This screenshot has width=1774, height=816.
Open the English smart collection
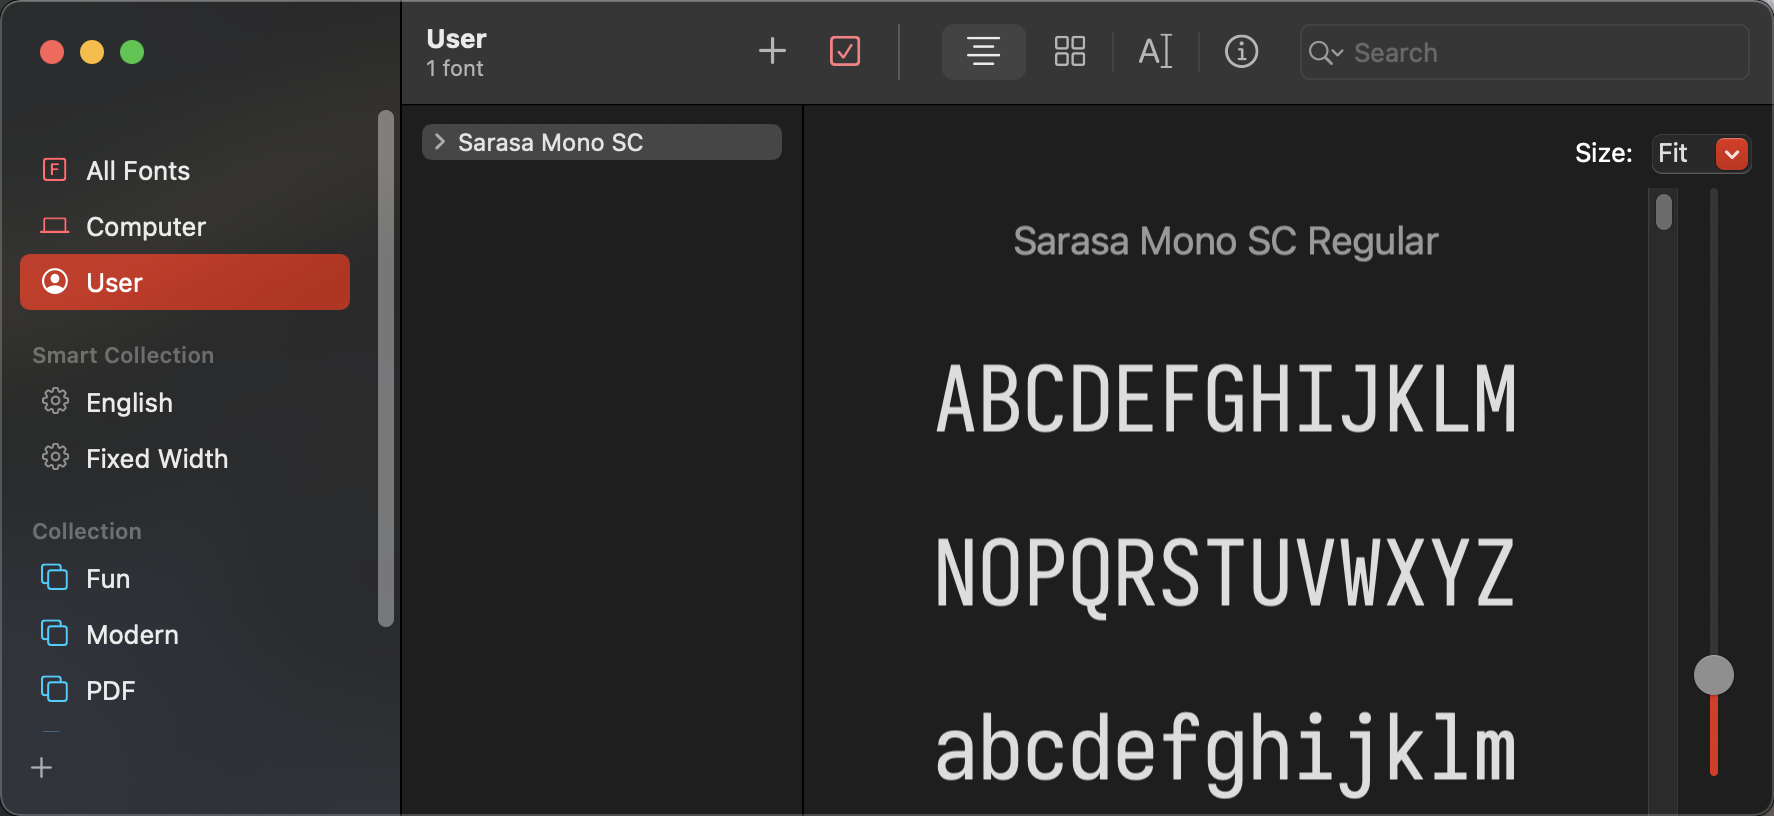185,403
